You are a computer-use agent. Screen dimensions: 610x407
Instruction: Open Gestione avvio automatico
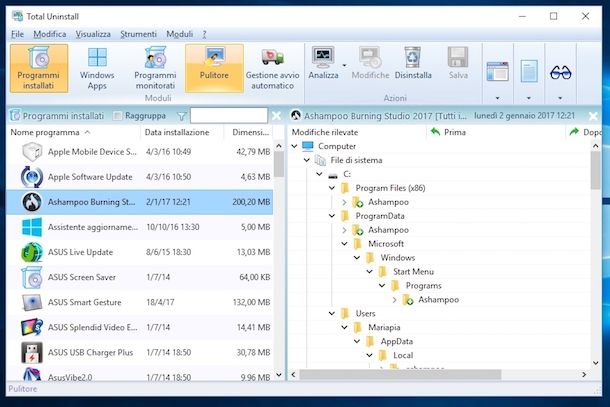coord(272,68)
